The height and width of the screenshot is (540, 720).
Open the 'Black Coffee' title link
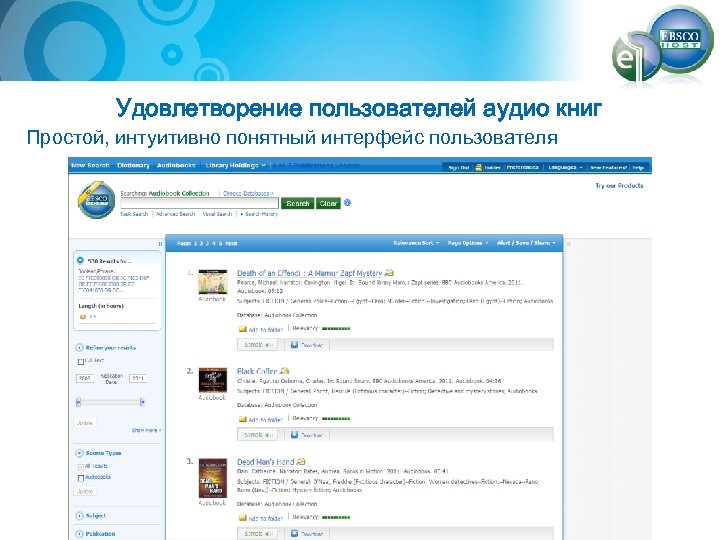pos(257,371)
